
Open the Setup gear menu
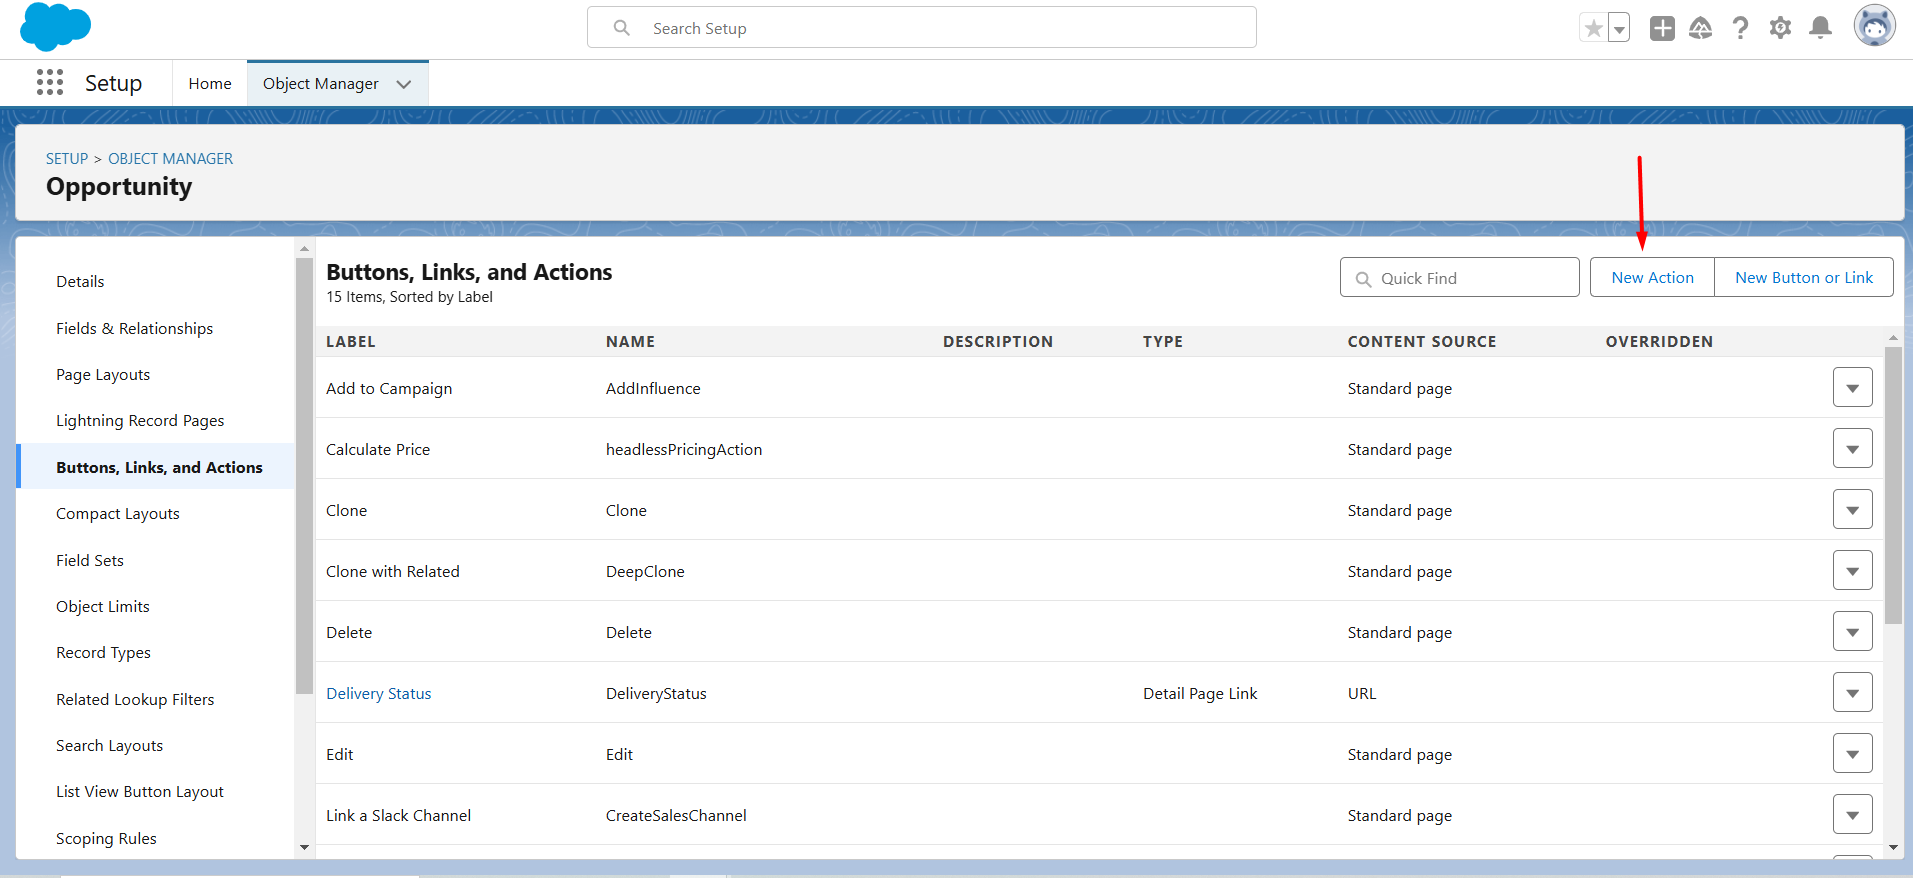click(x=1780, y=28)
